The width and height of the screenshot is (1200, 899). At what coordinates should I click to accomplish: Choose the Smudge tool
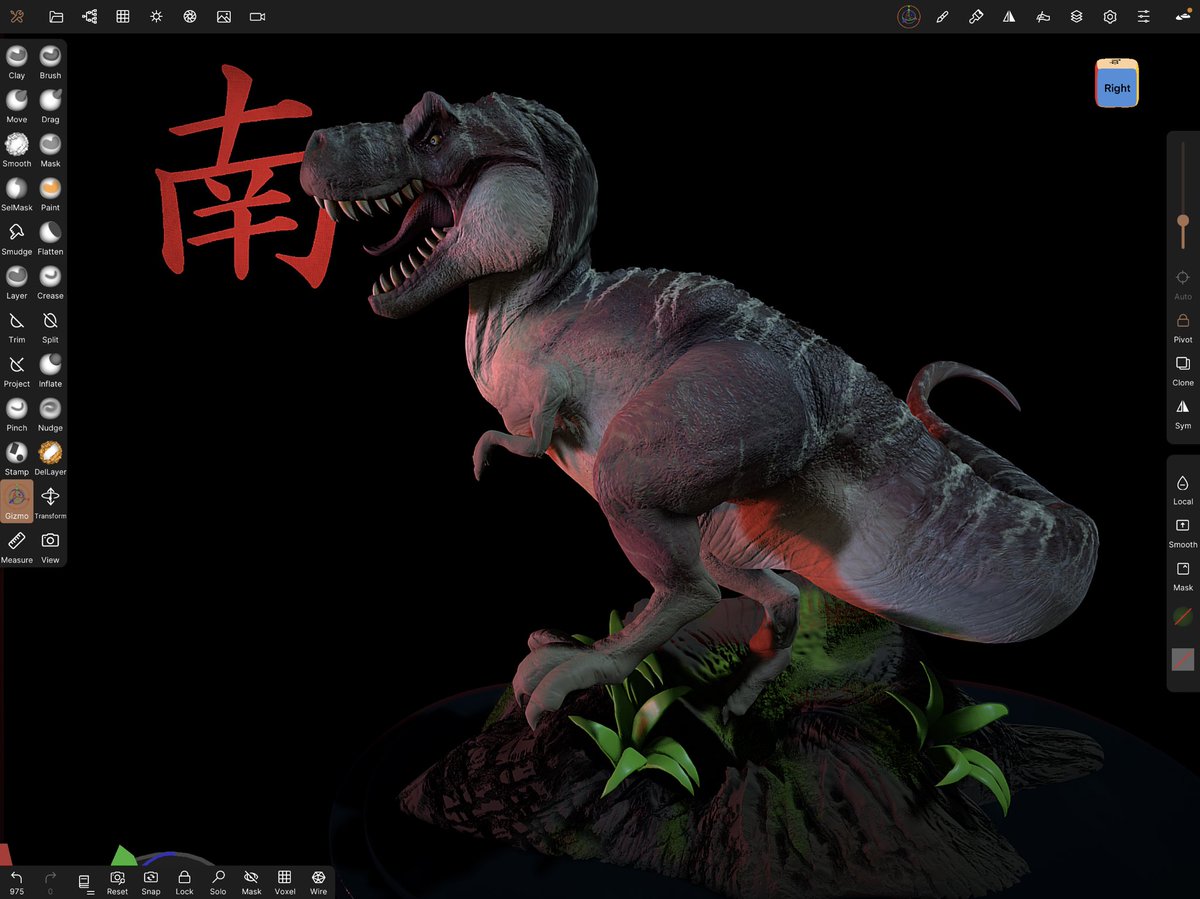pos(17,237)
